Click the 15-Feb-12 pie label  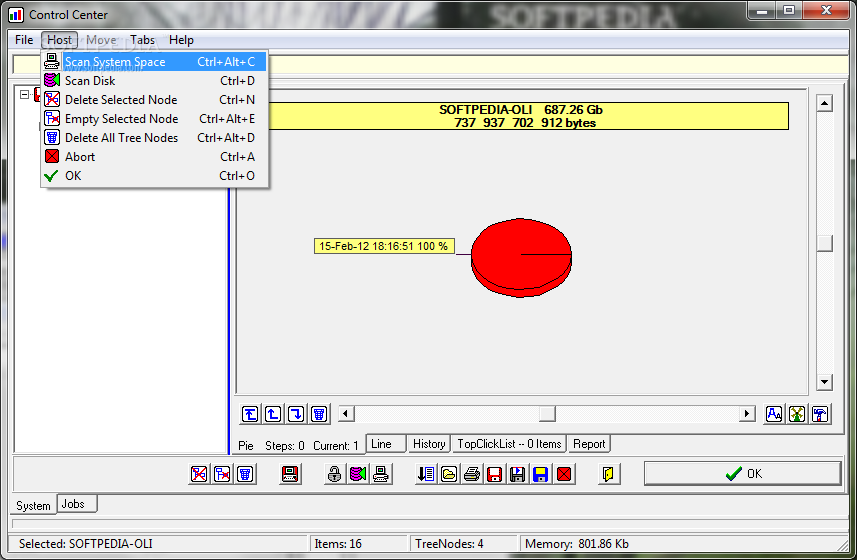[x=384, y=246]
